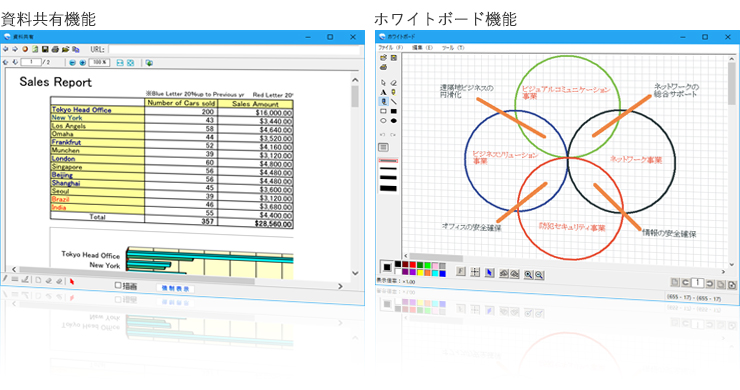
Task: Click the URL address input field
Action: (x=235, y=49)
